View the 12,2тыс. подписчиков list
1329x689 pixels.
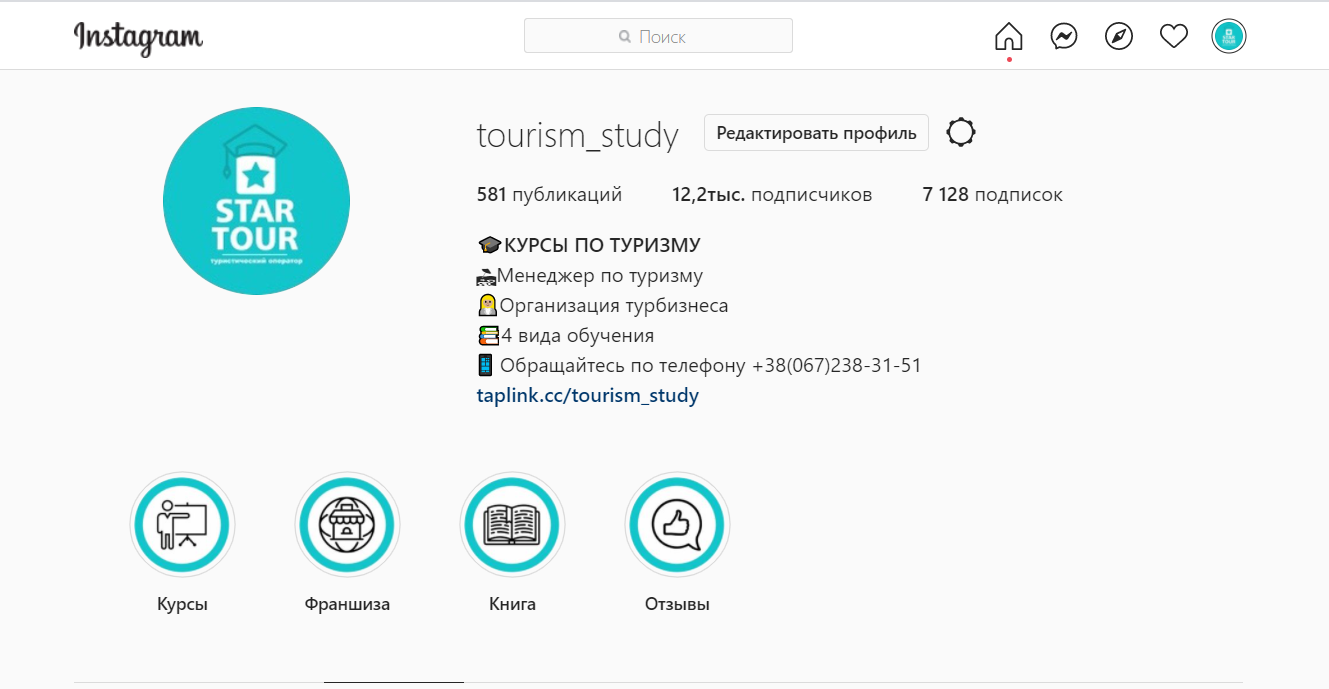772,195
